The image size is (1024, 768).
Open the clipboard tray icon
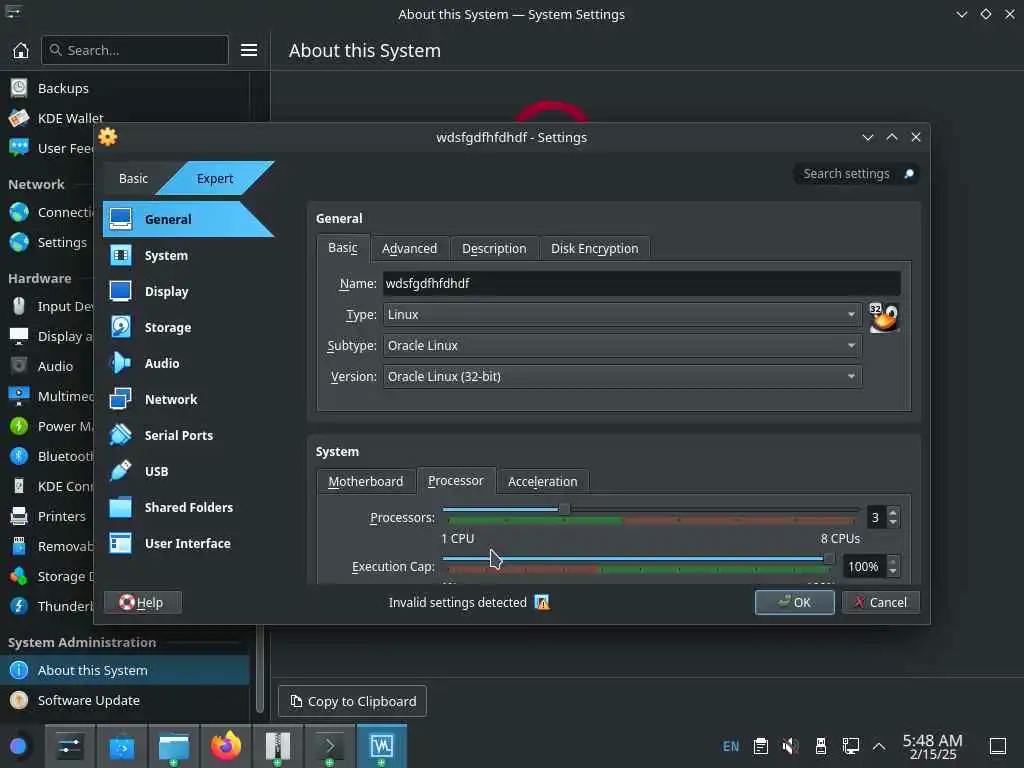point(761,746)
